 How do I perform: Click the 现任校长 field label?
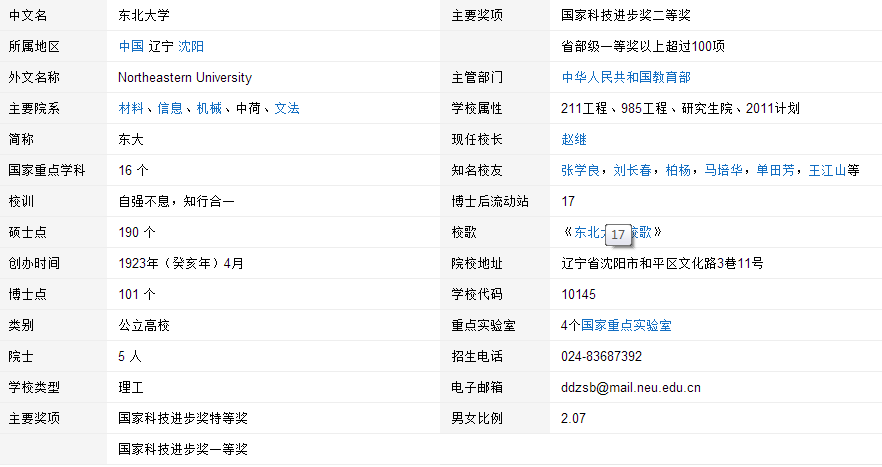477,139
